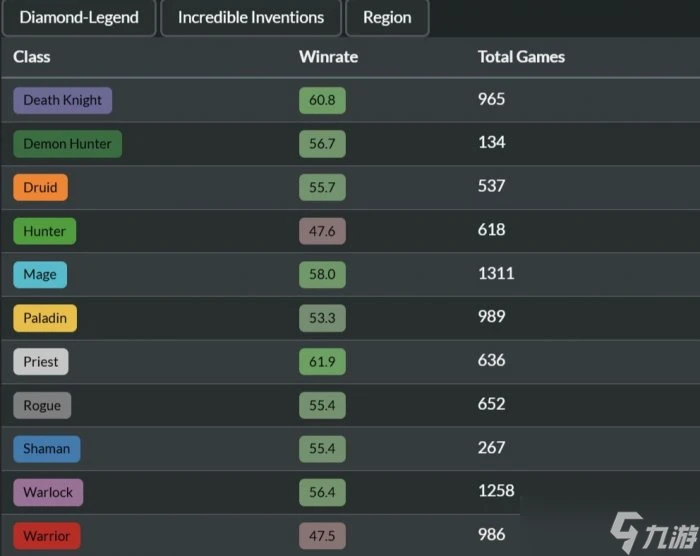
Task: Click the 61.9 winrate value for Priest
Action: tap(322, 362)
